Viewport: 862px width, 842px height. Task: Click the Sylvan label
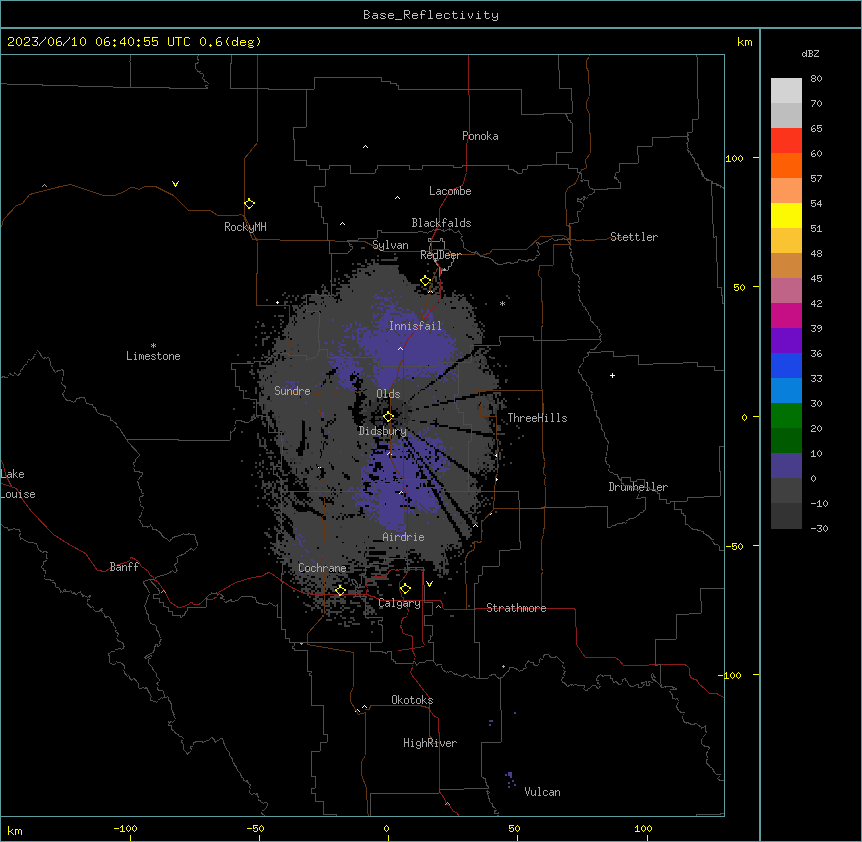coord(390,245)
